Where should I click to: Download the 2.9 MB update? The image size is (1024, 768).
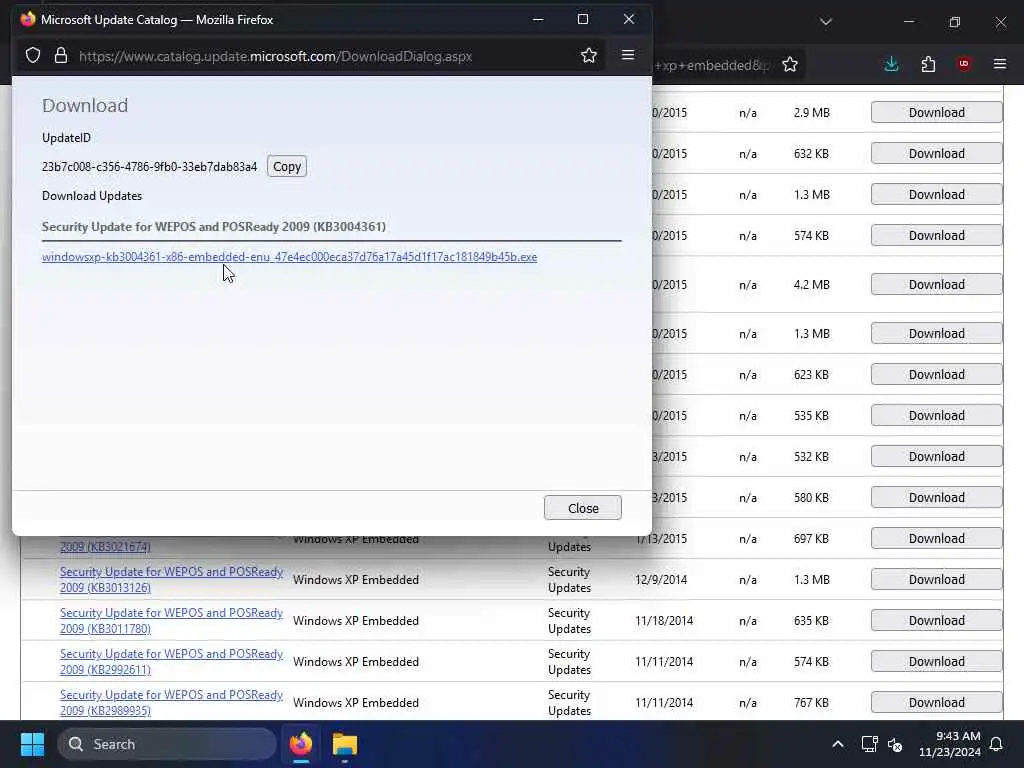(x=936, y=112)
